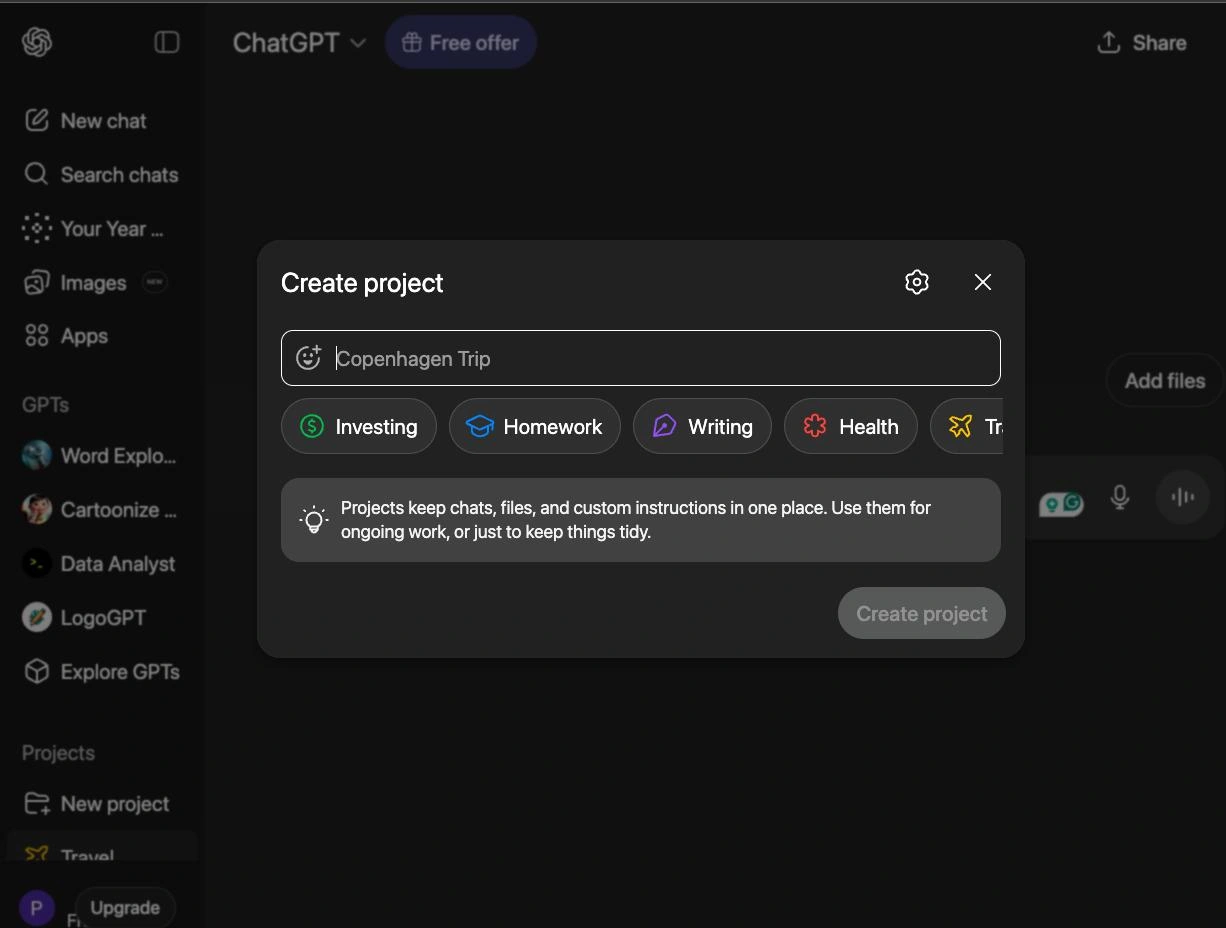Viewport: 1226px width, 928px height.
Task: Click the Share button
Action: pos(1141,43)
